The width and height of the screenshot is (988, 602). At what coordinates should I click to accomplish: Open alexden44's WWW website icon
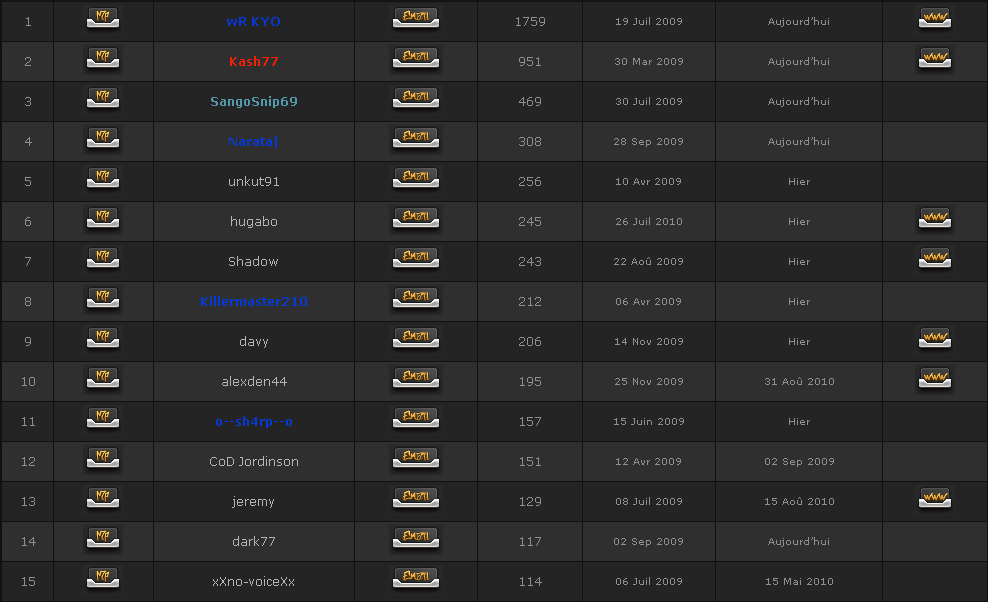[x=934, y=379]
